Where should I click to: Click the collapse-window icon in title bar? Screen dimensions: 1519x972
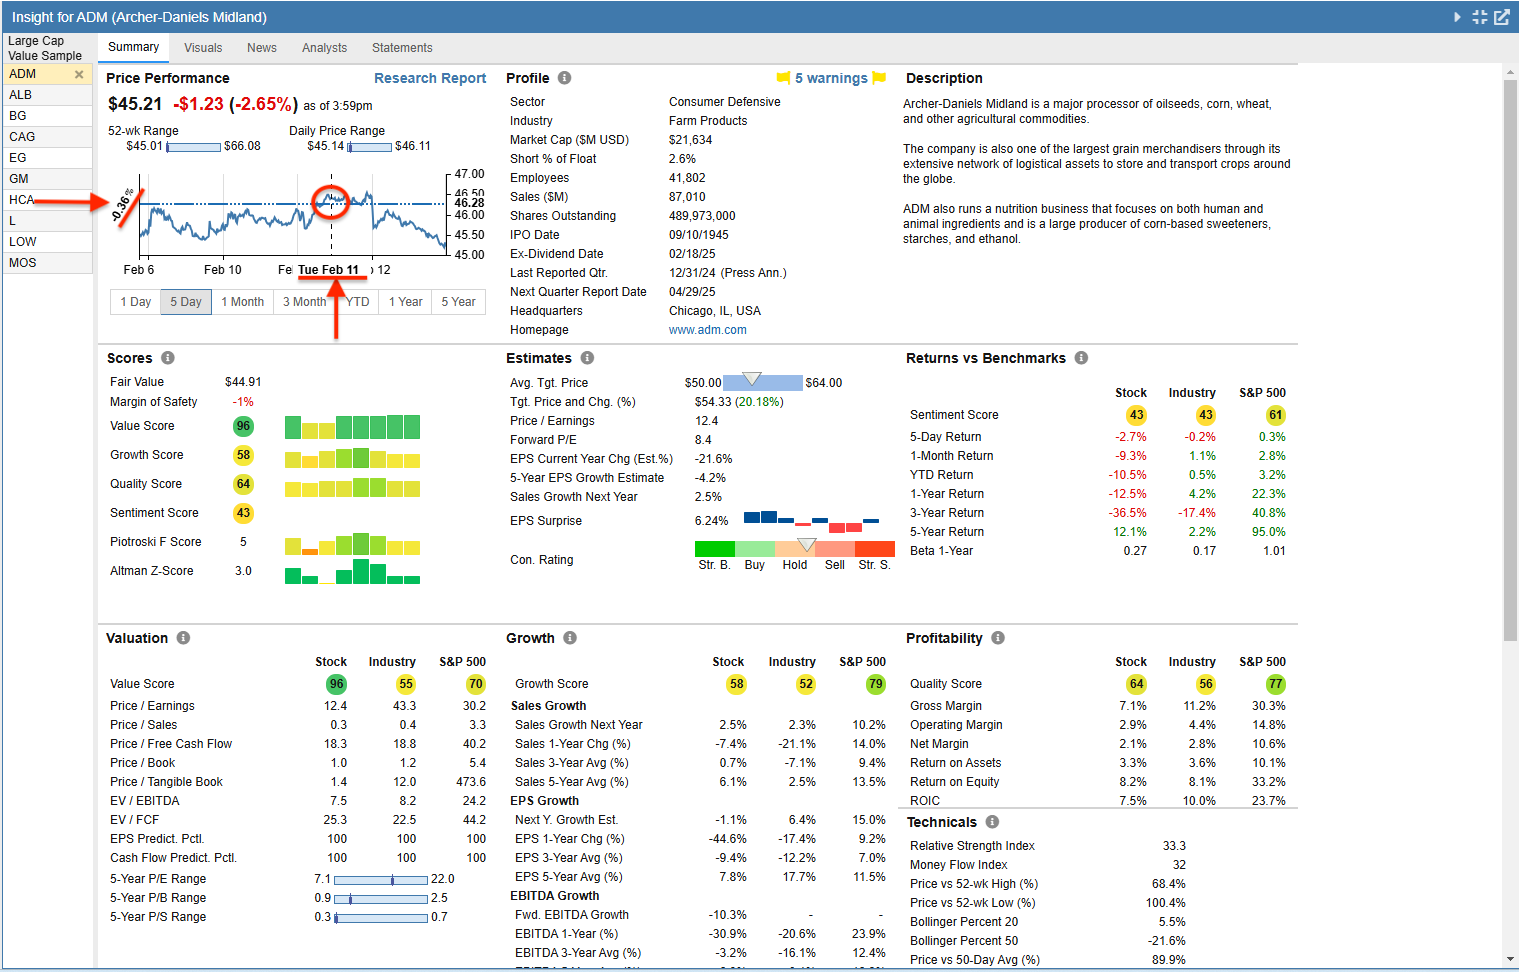[x=1480, y=17]
